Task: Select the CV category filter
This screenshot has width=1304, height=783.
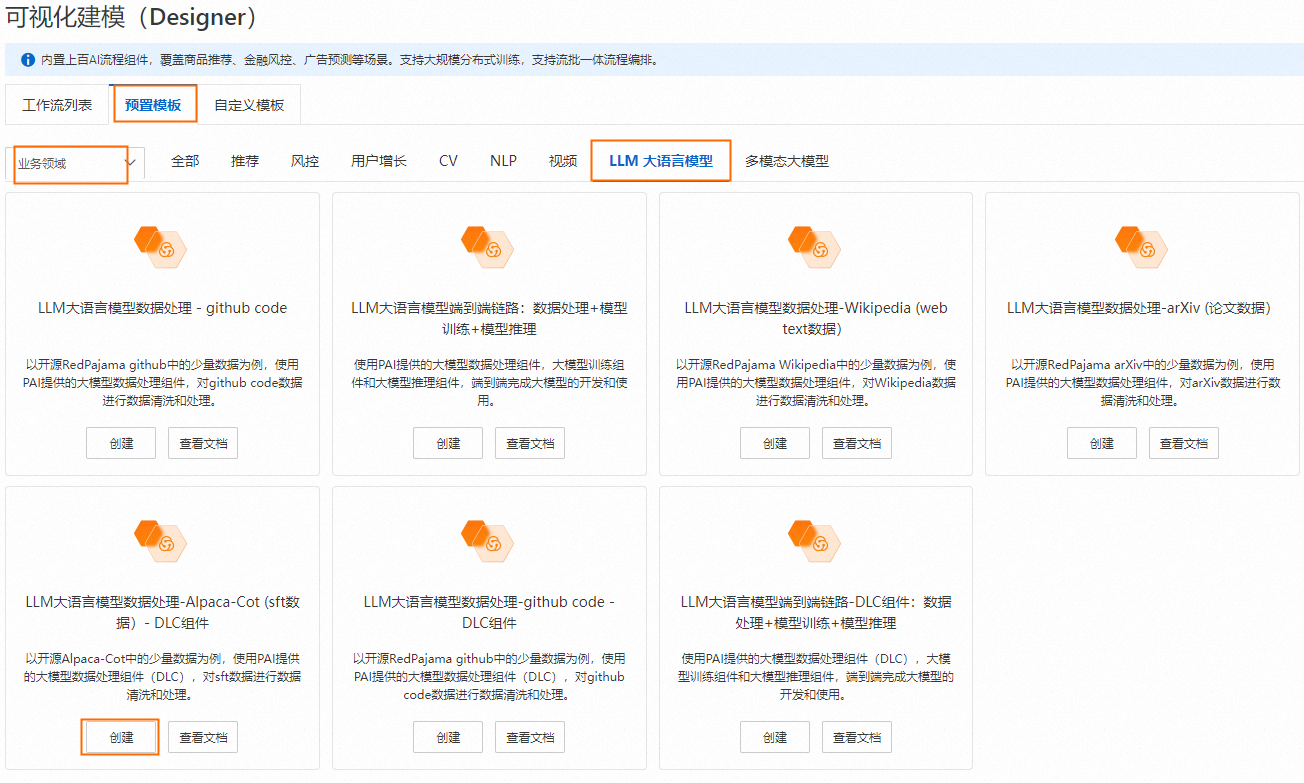Action: (x=448, y=161)
